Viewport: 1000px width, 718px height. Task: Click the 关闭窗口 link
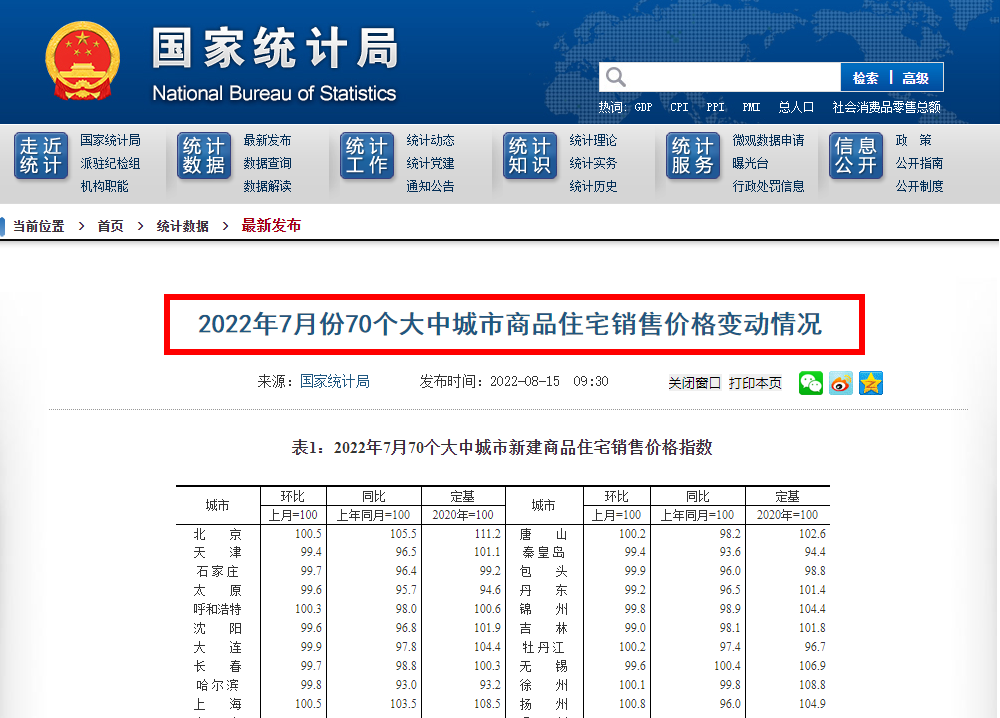pyautogui.click(x=694, y=383)
